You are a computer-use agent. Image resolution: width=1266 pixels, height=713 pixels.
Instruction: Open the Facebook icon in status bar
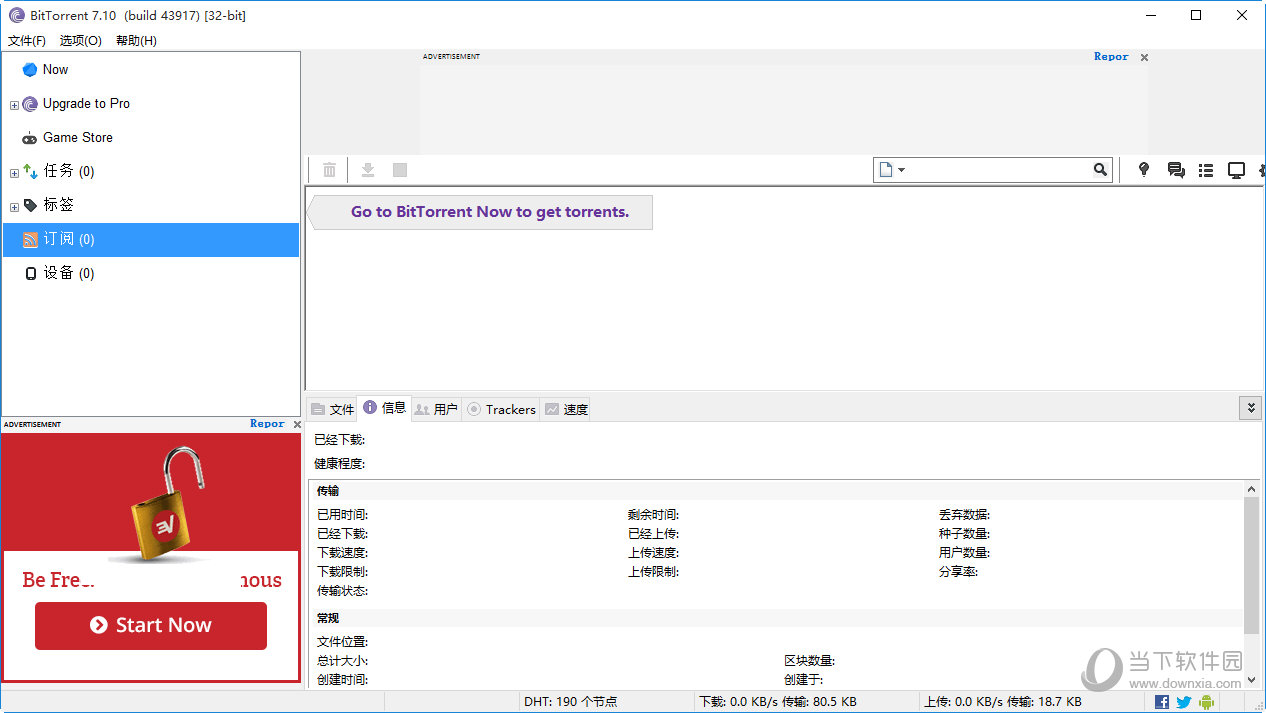click(x=1162, y=702)
